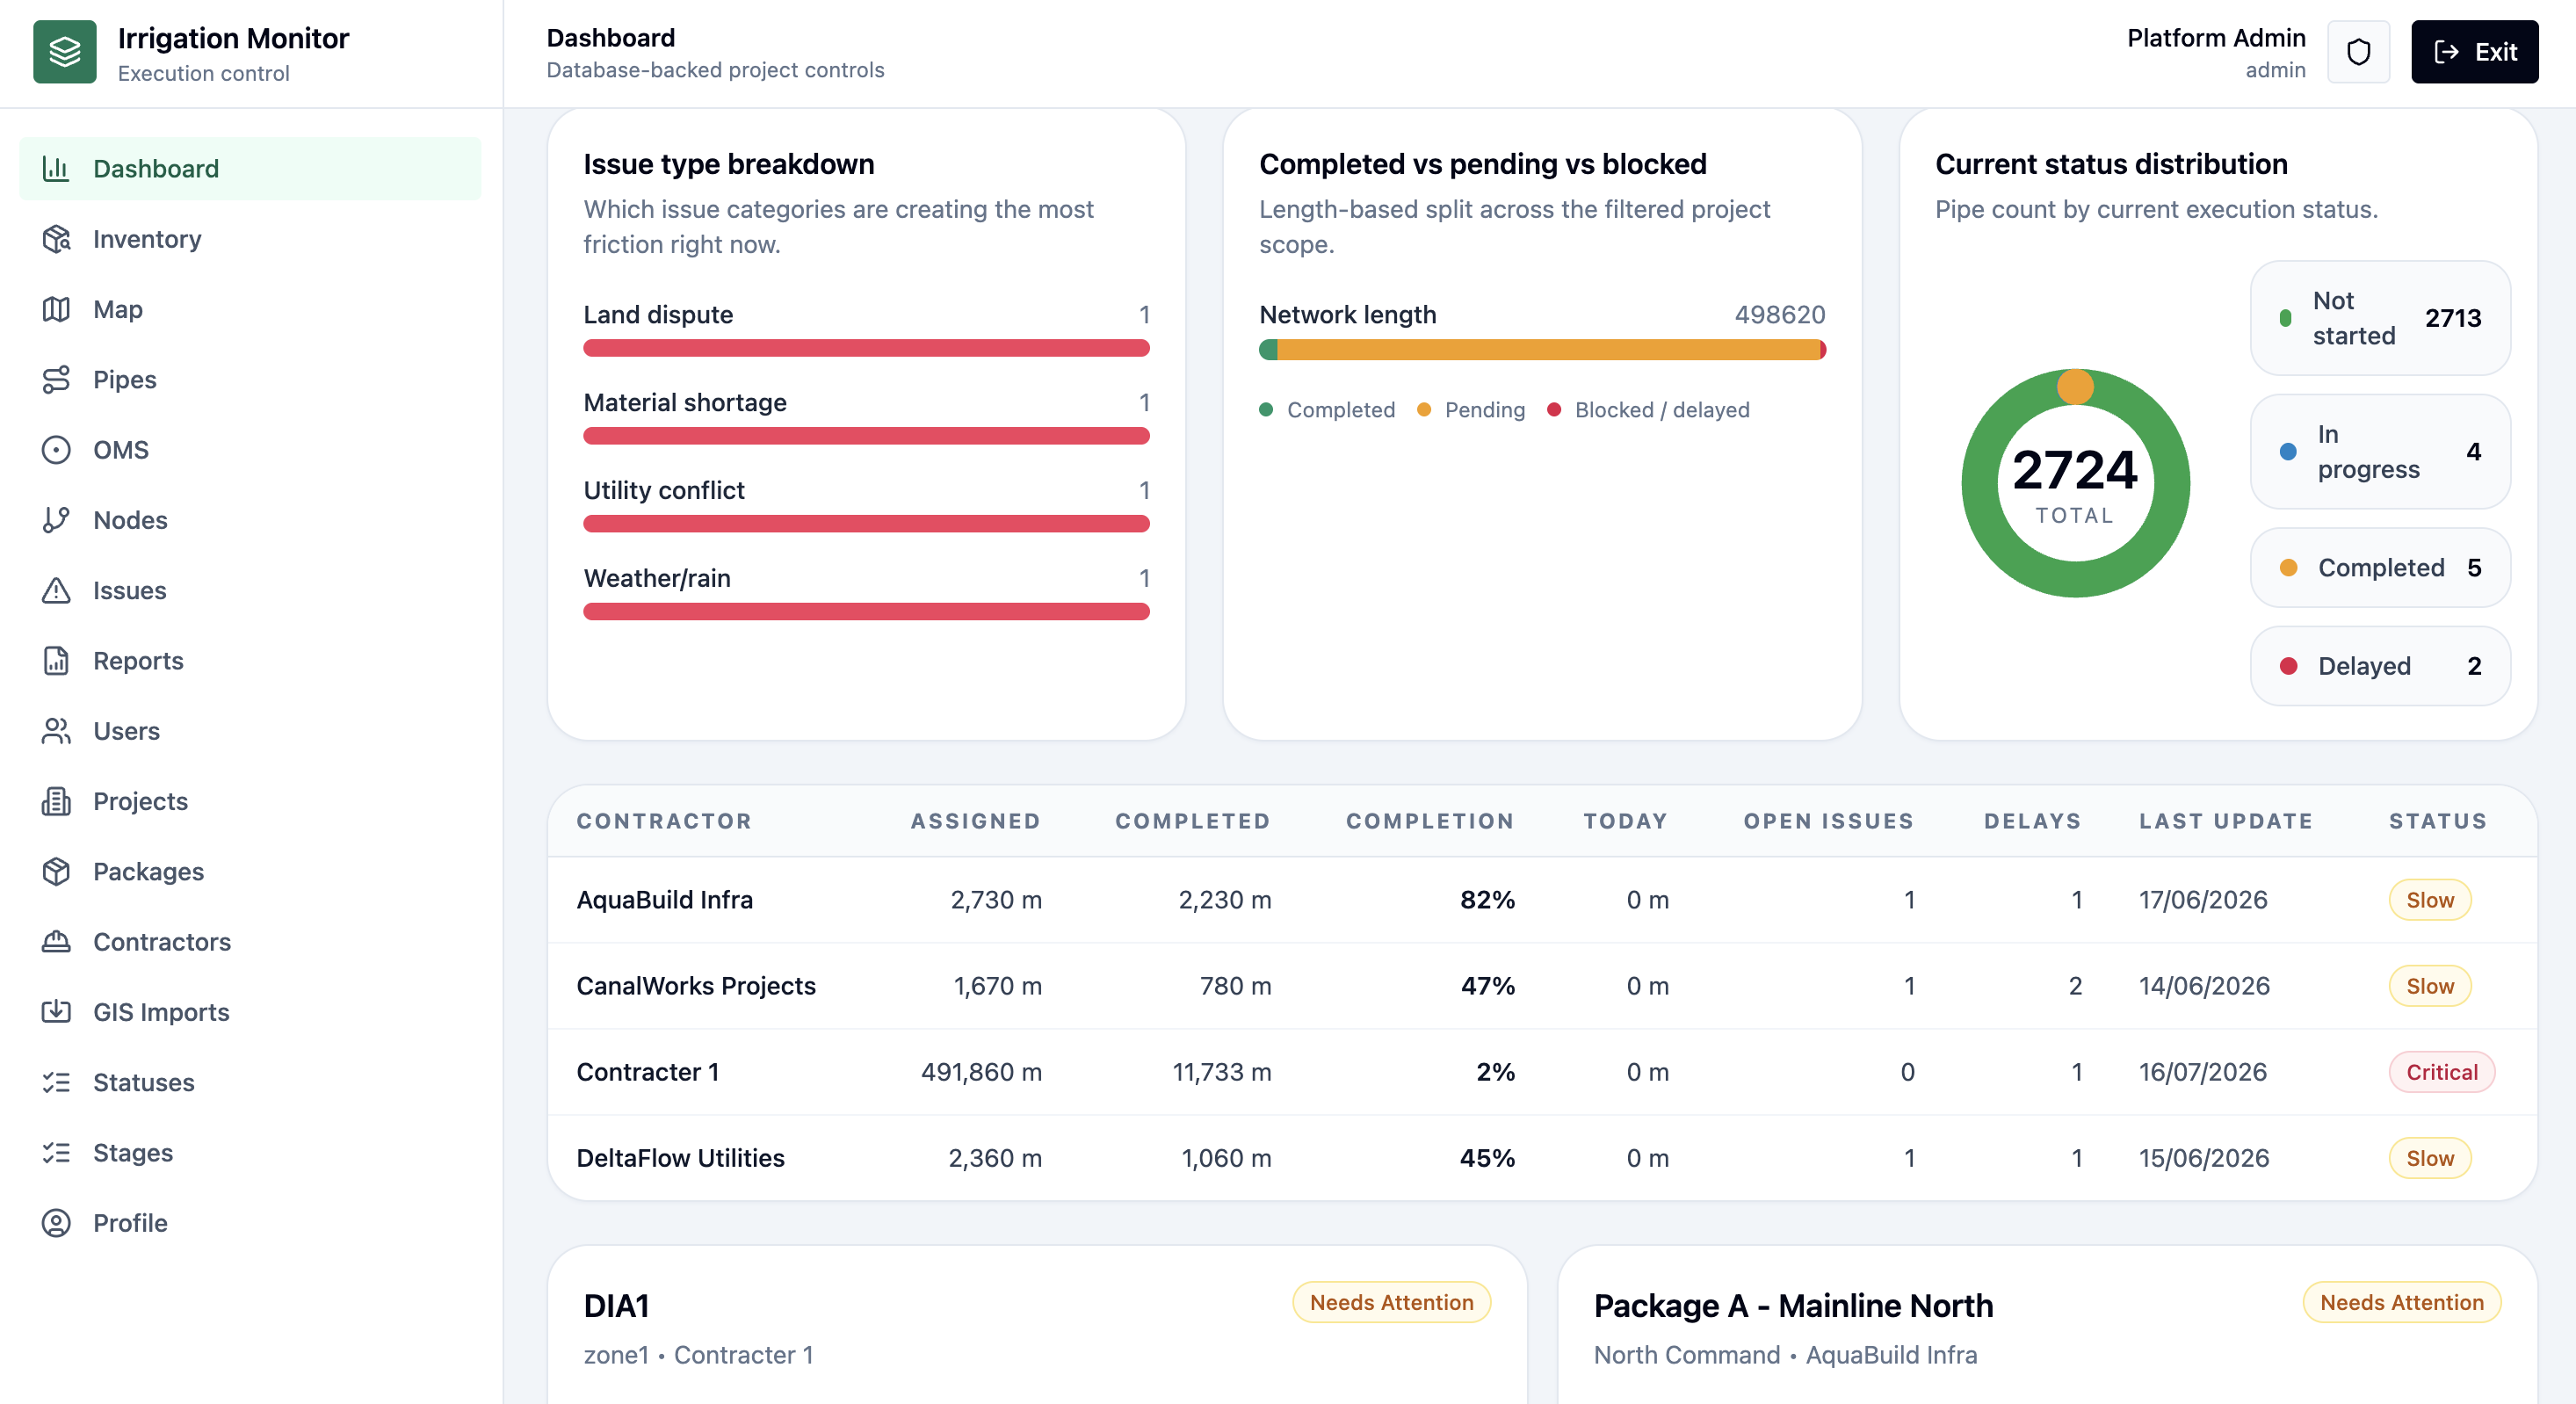Open the Dashboard menu item
Screen dimensions: 2576x1404
click(250, 168)
